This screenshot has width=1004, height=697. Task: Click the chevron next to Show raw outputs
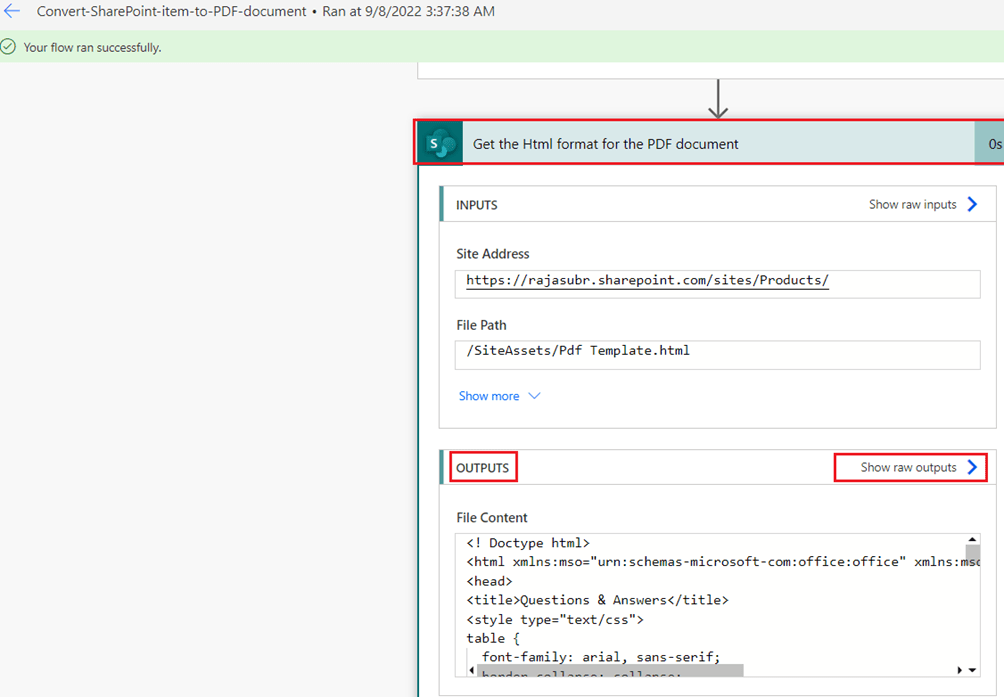coord(972,467)
